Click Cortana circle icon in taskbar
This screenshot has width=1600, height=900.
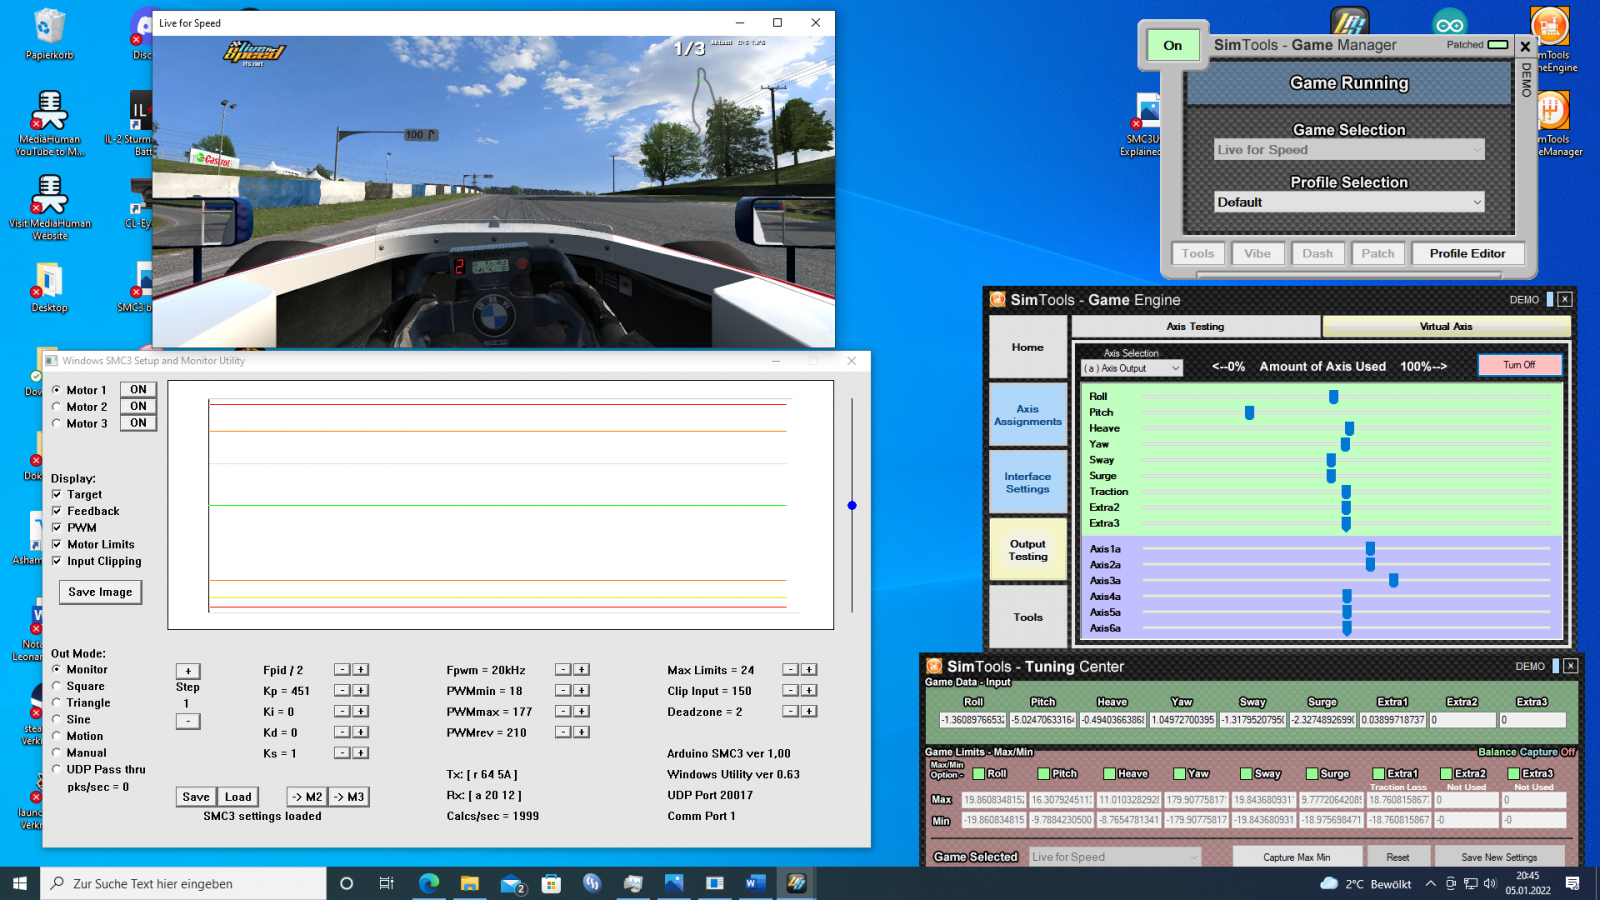pyautogui.click(x=347, y=883)
